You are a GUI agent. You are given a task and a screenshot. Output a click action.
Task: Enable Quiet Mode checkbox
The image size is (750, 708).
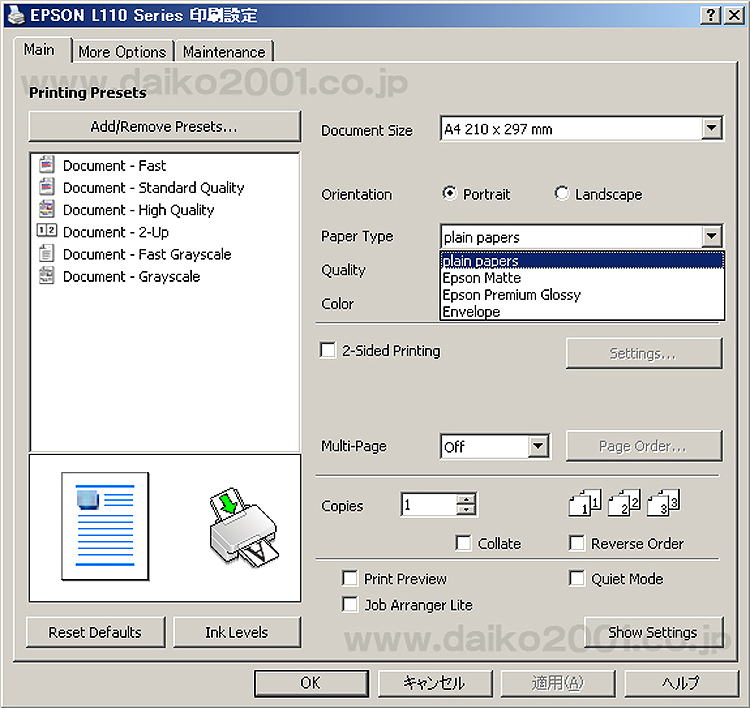[576, 578]
